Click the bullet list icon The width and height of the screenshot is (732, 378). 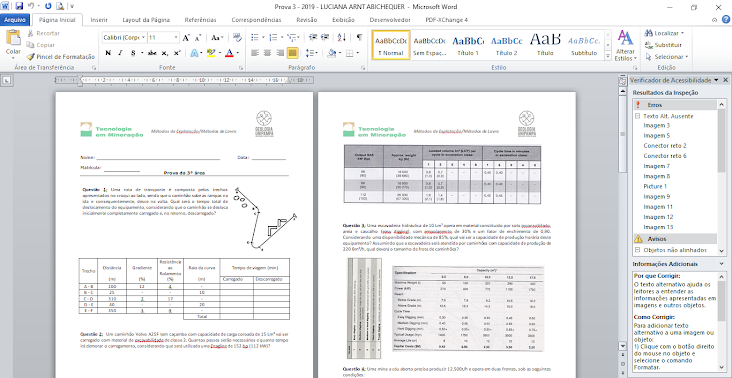(254, 37)
